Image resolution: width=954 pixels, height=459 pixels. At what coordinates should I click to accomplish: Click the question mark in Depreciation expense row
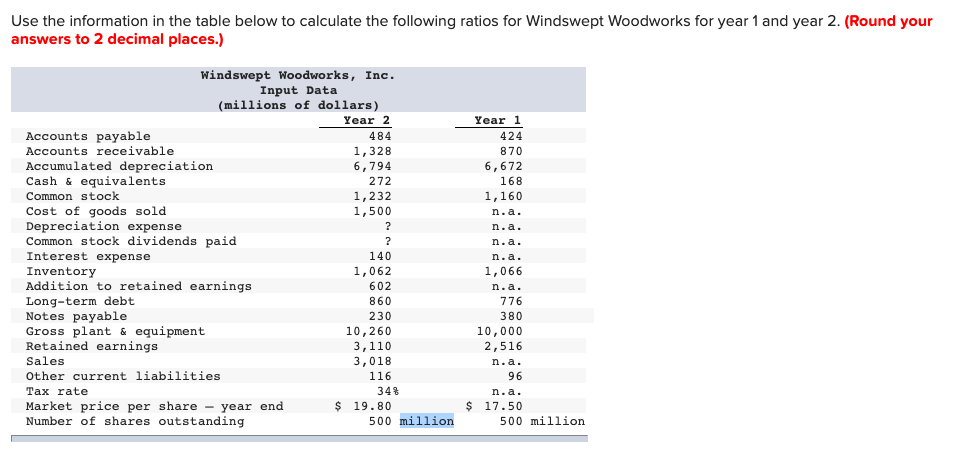click(388, 226)
